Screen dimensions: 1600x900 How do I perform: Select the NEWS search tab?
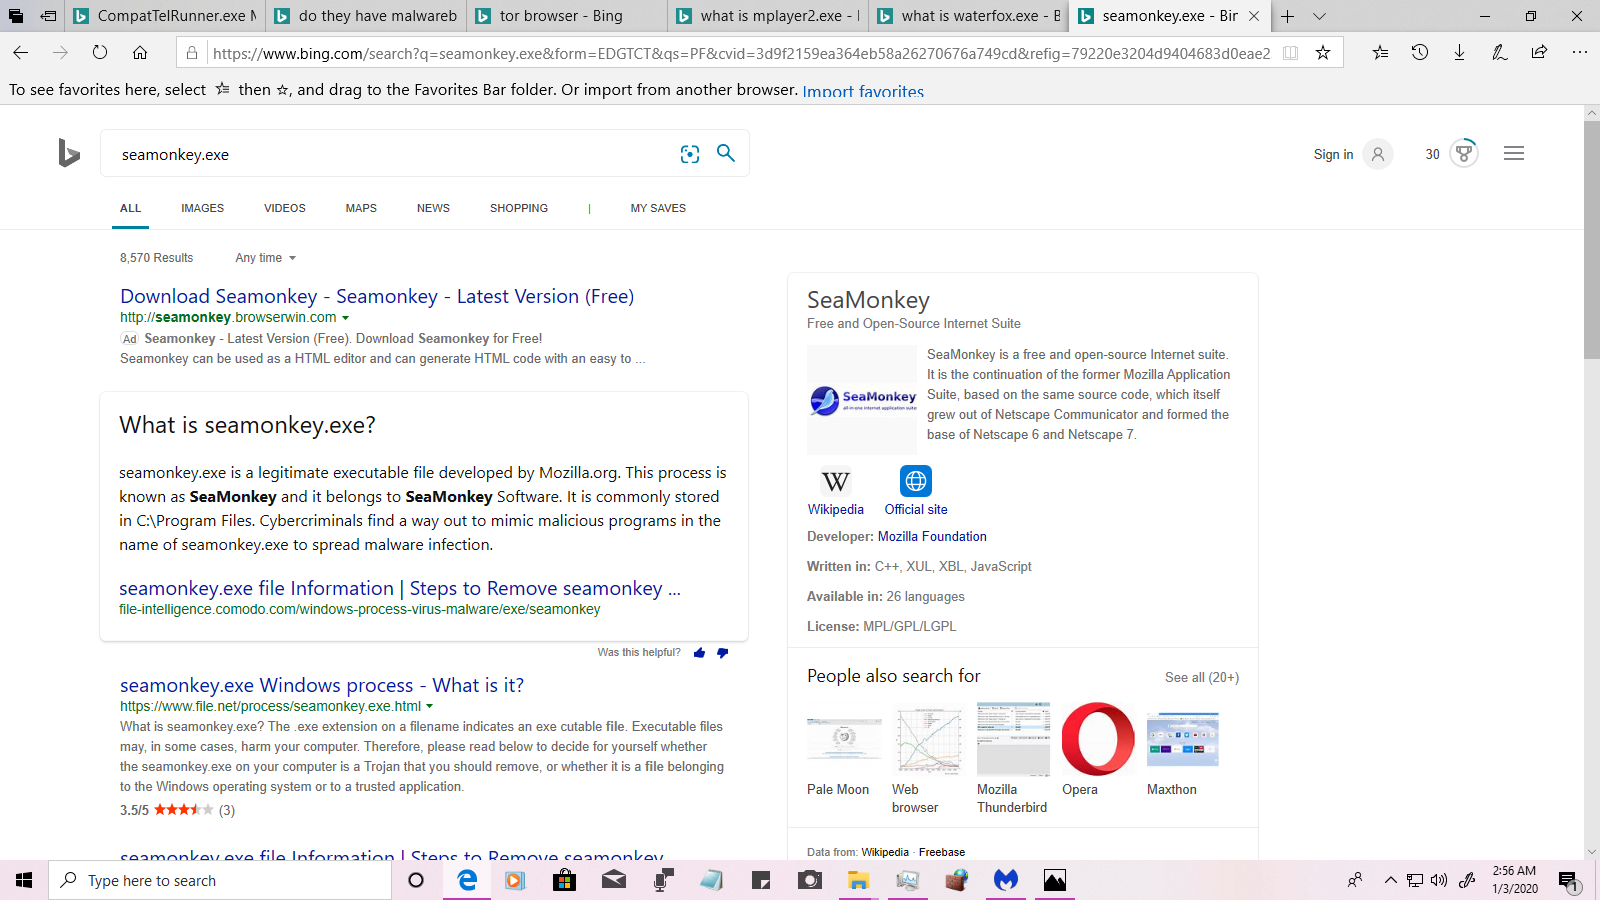pyautogui.click(x=433, y=208)
